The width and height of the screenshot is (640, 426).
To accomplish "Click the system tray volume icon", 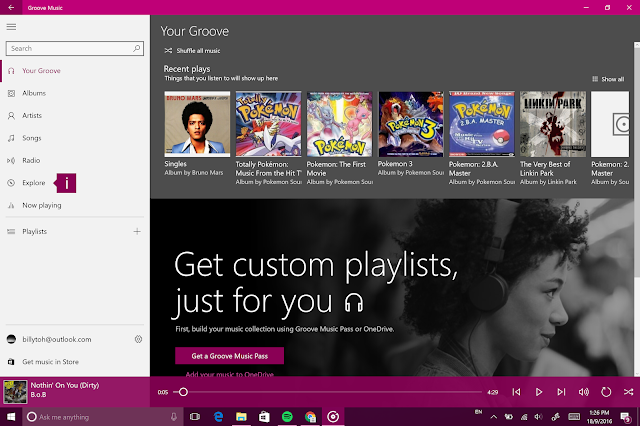I will coord(538,417).
